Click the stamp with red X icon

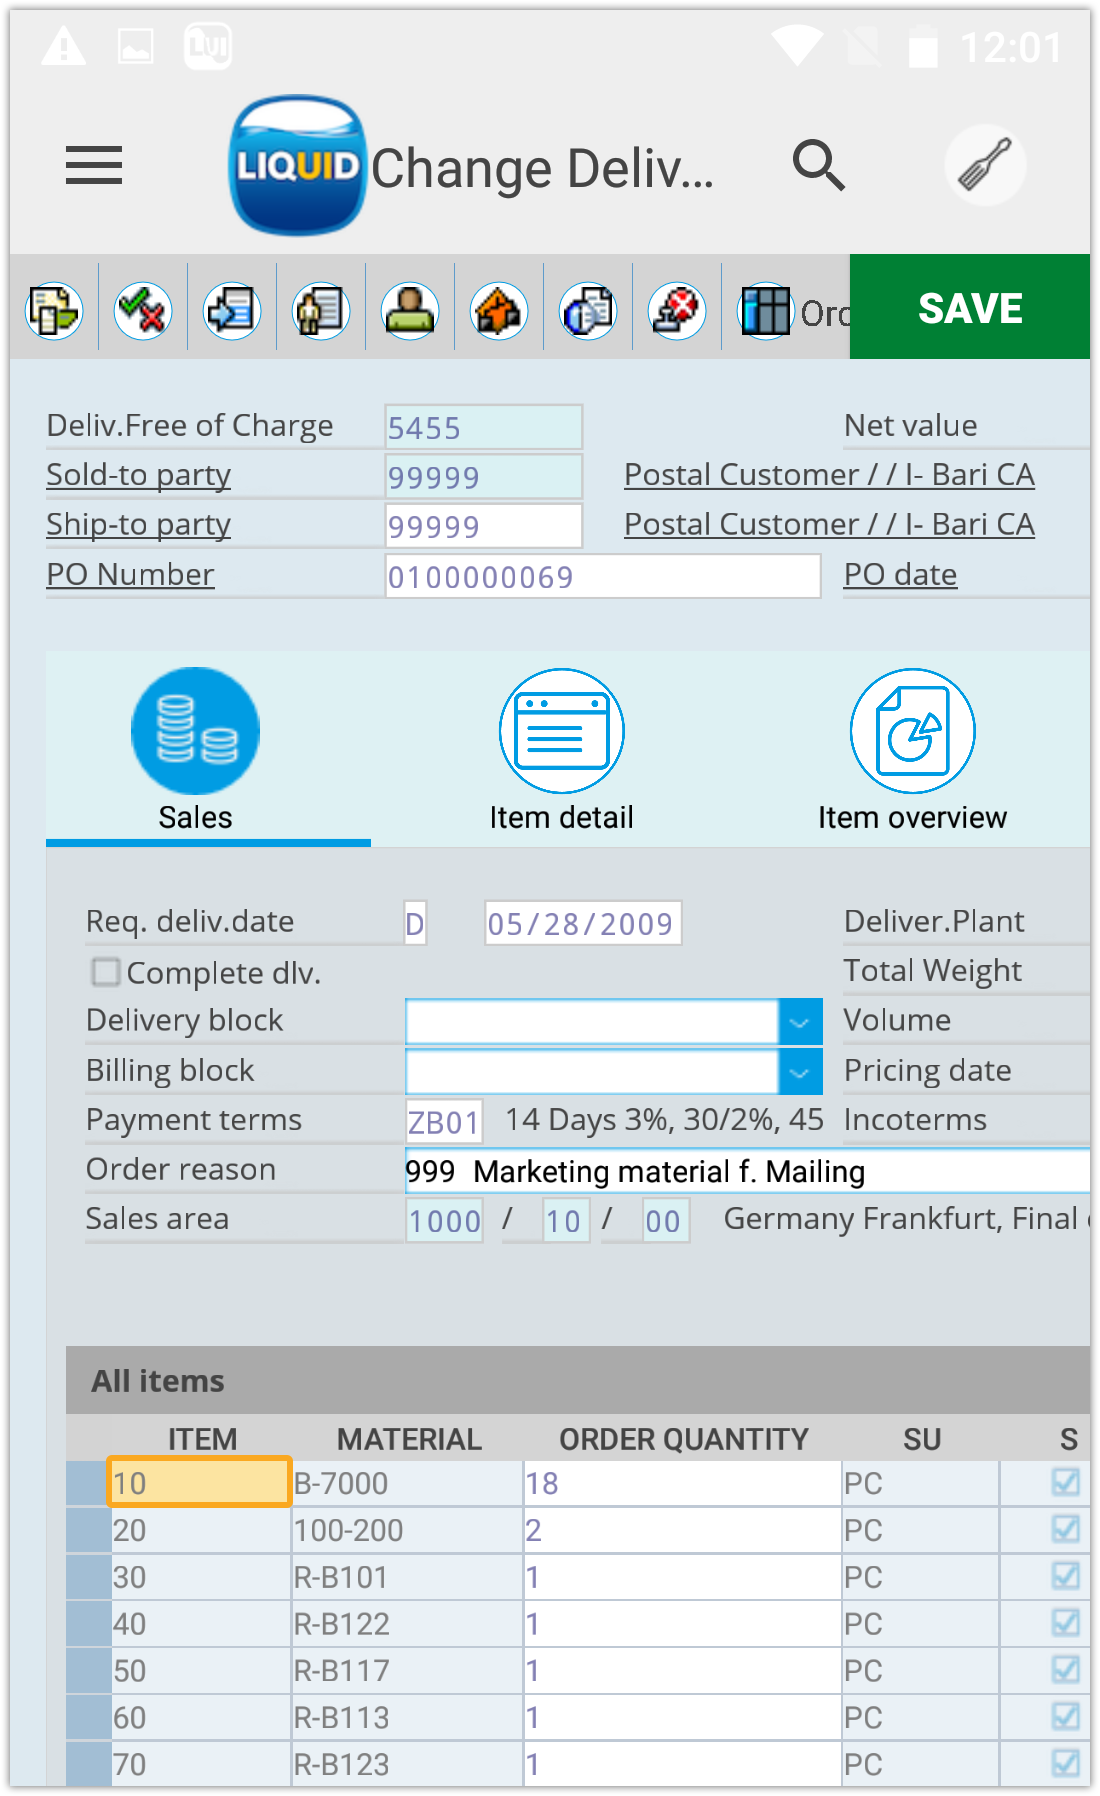pyautogui.click(x=677, y=311)
